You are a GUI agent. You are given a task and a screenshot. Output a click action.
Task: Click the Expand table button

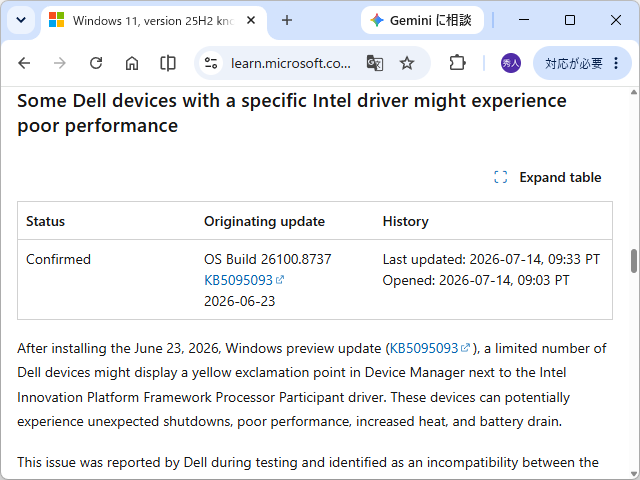[548, 177]
